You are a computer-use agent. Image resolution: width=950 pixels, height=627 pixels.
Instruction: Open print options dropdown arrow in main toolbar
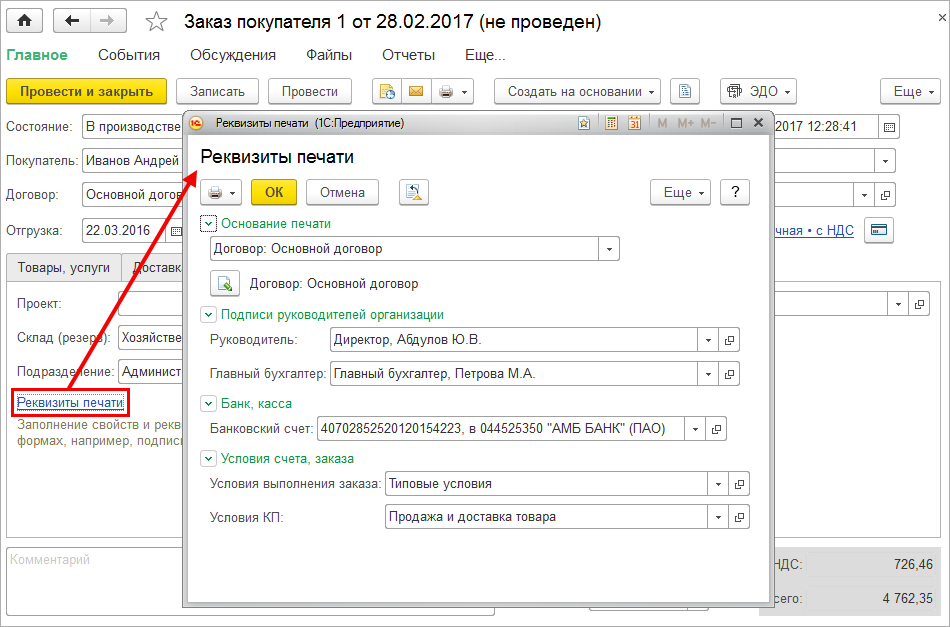point(465,92)
